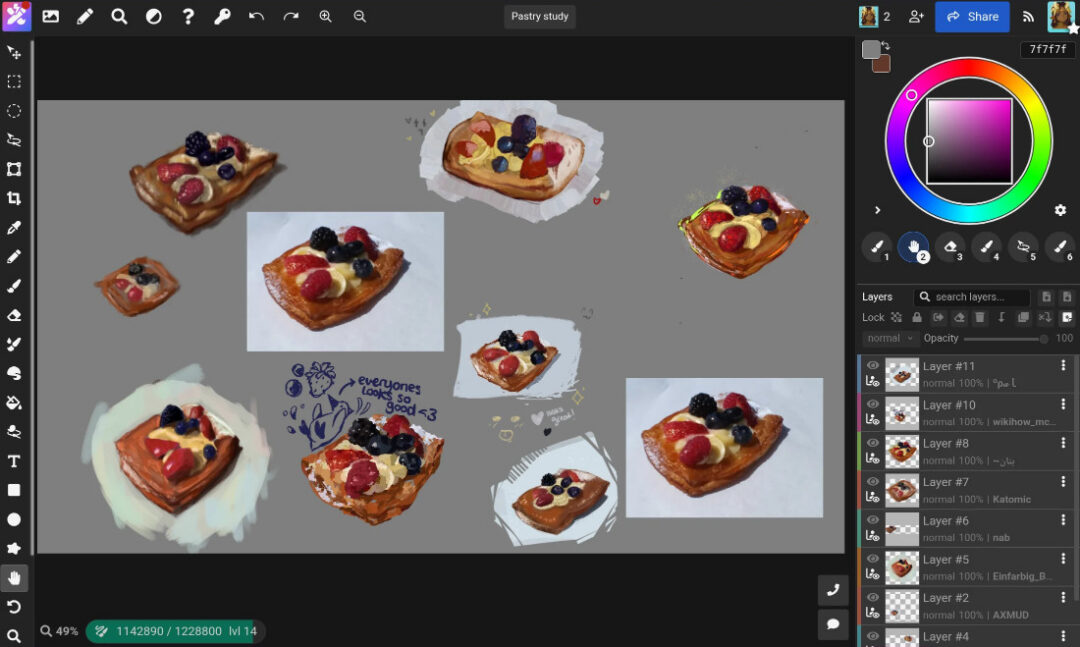Viewport: 1080px width, 647px height.
Task: Select brush preset slot 4
Action: click(x=986, y=247)
